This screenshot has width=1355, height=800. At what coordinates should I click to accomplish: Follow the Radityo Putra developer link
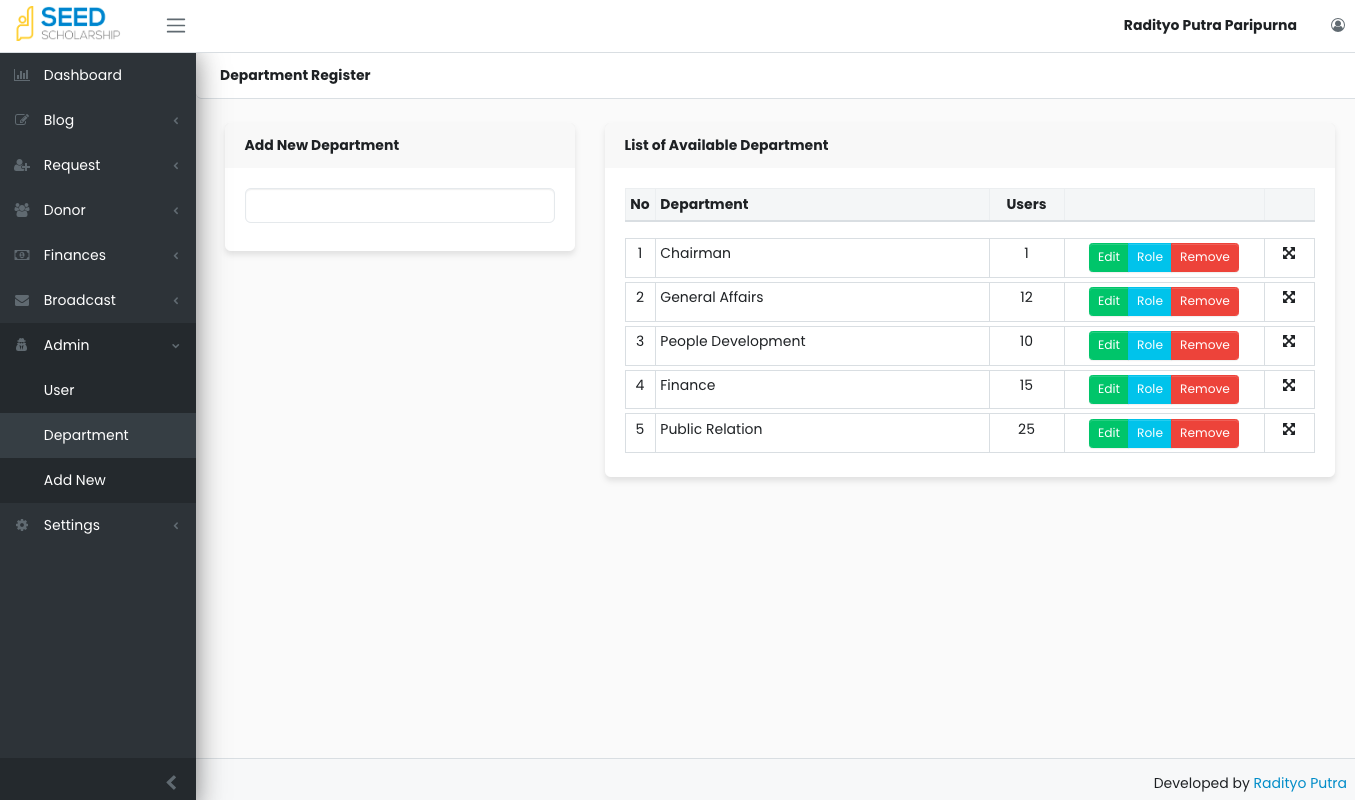point(1300,783)
